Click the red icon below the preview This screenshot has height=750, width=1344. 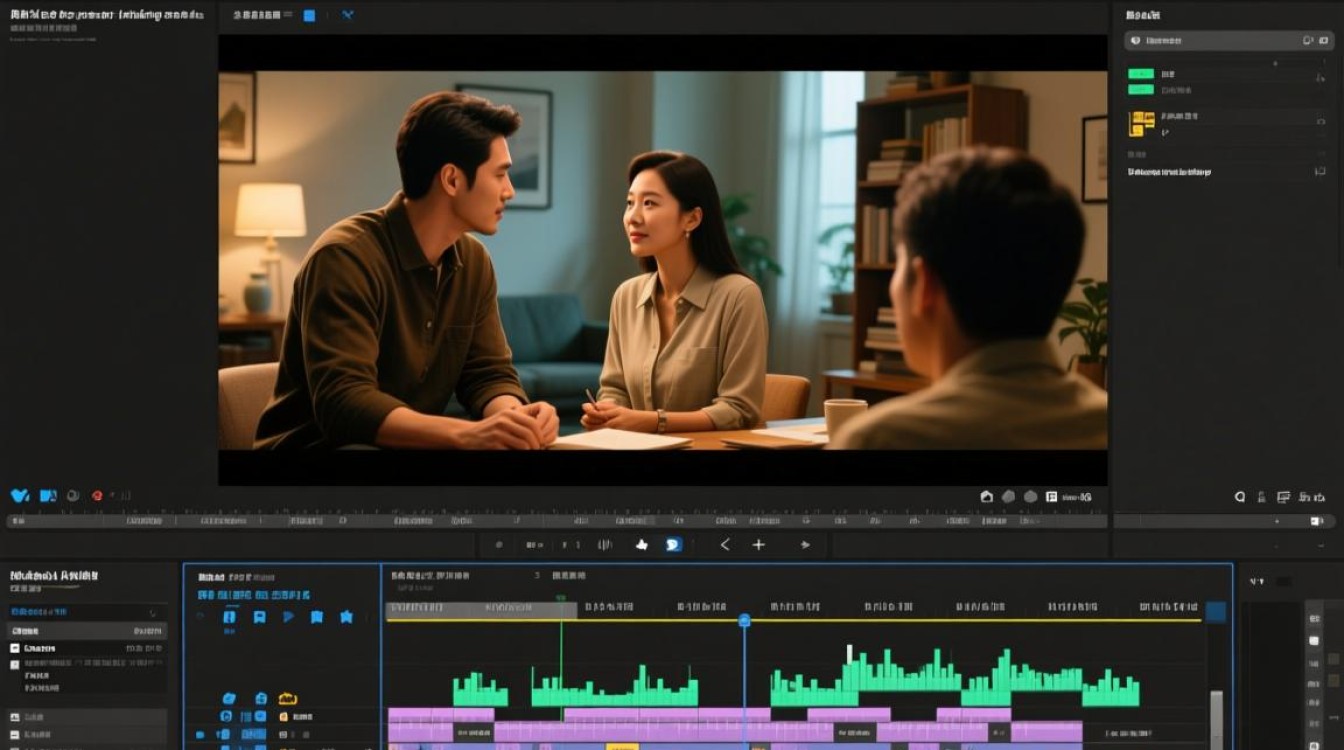pyautogui.click(x=97, y=495)
